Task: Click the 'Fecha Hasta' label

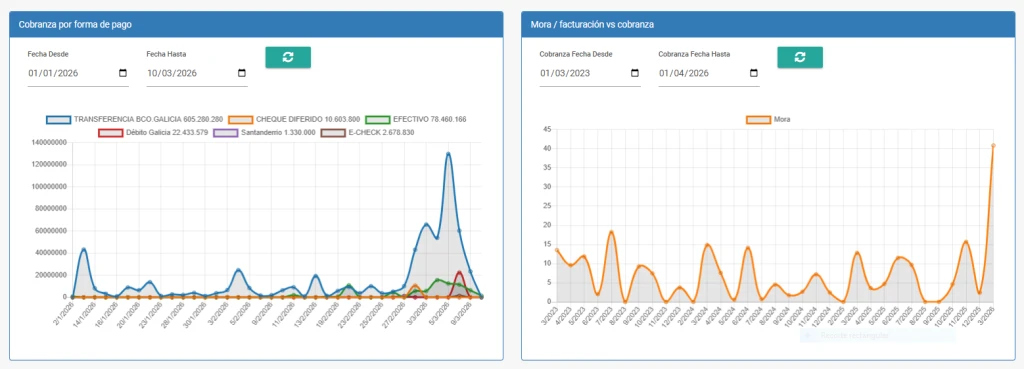Action: [x=166, y=54]
